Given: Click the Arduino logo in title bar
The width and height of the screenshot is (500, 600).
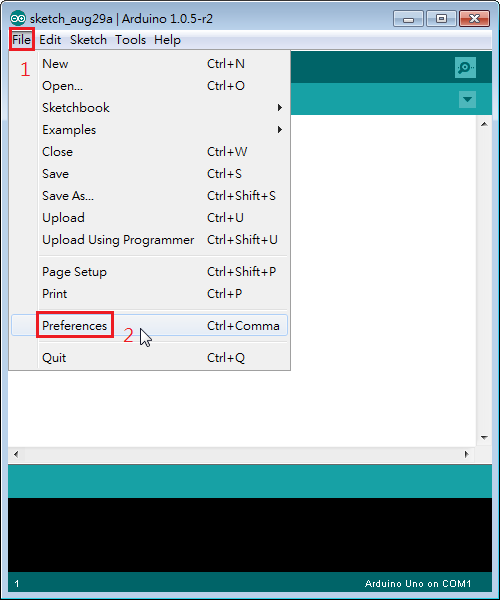Looking at the screenshot, I should coord(18,18).
